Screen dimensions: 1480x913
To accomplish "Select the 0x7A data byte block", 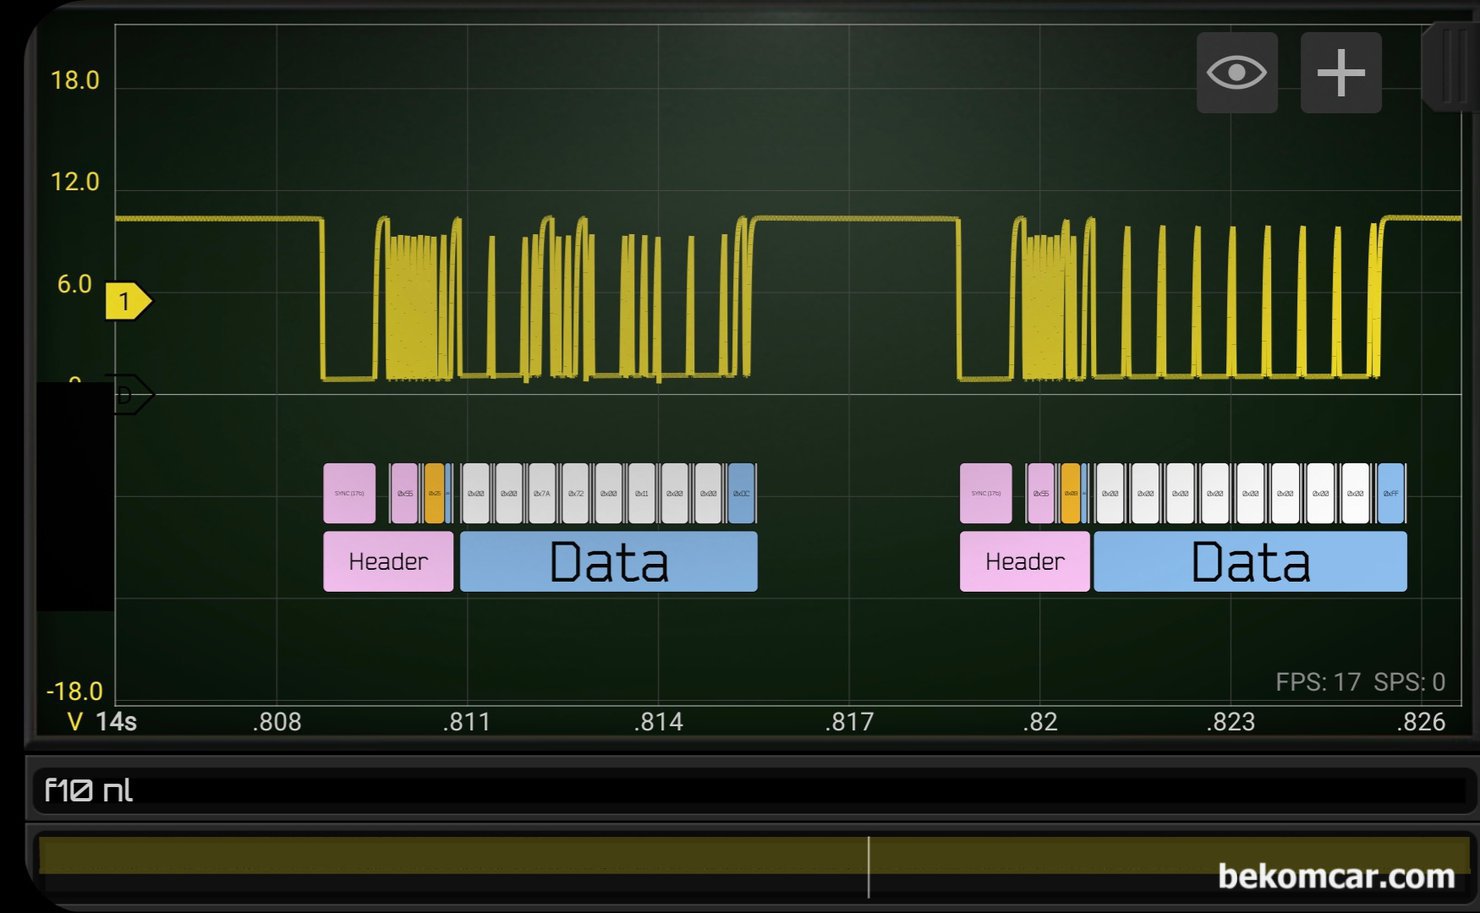I will (542, 493).
